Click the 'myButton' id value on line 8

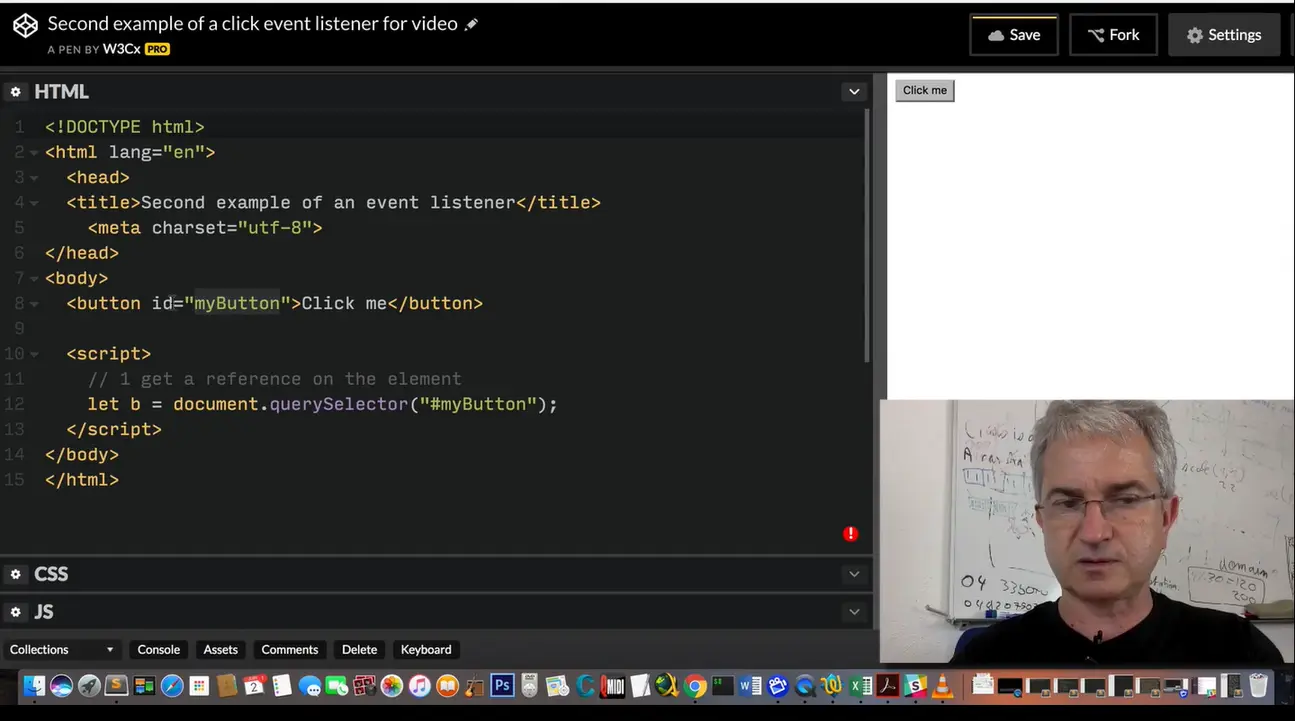coord(237,303)
